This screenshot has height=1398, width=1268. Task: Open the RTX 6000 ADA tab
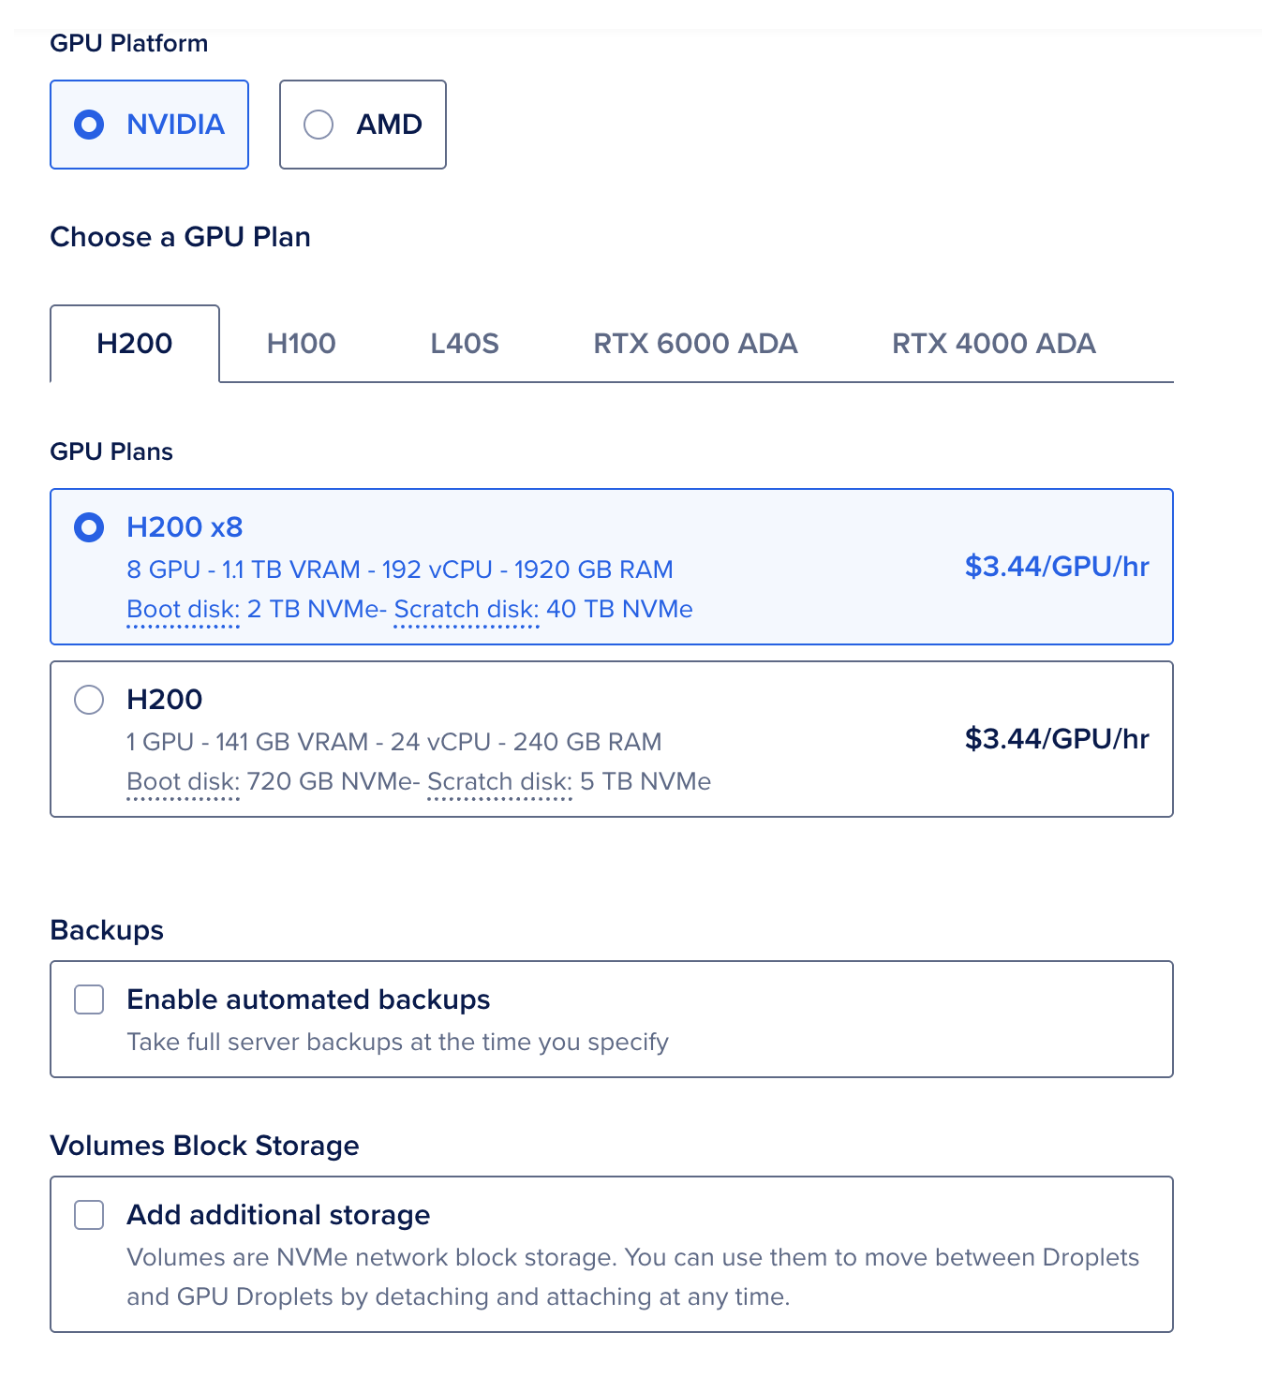[695, 344]
